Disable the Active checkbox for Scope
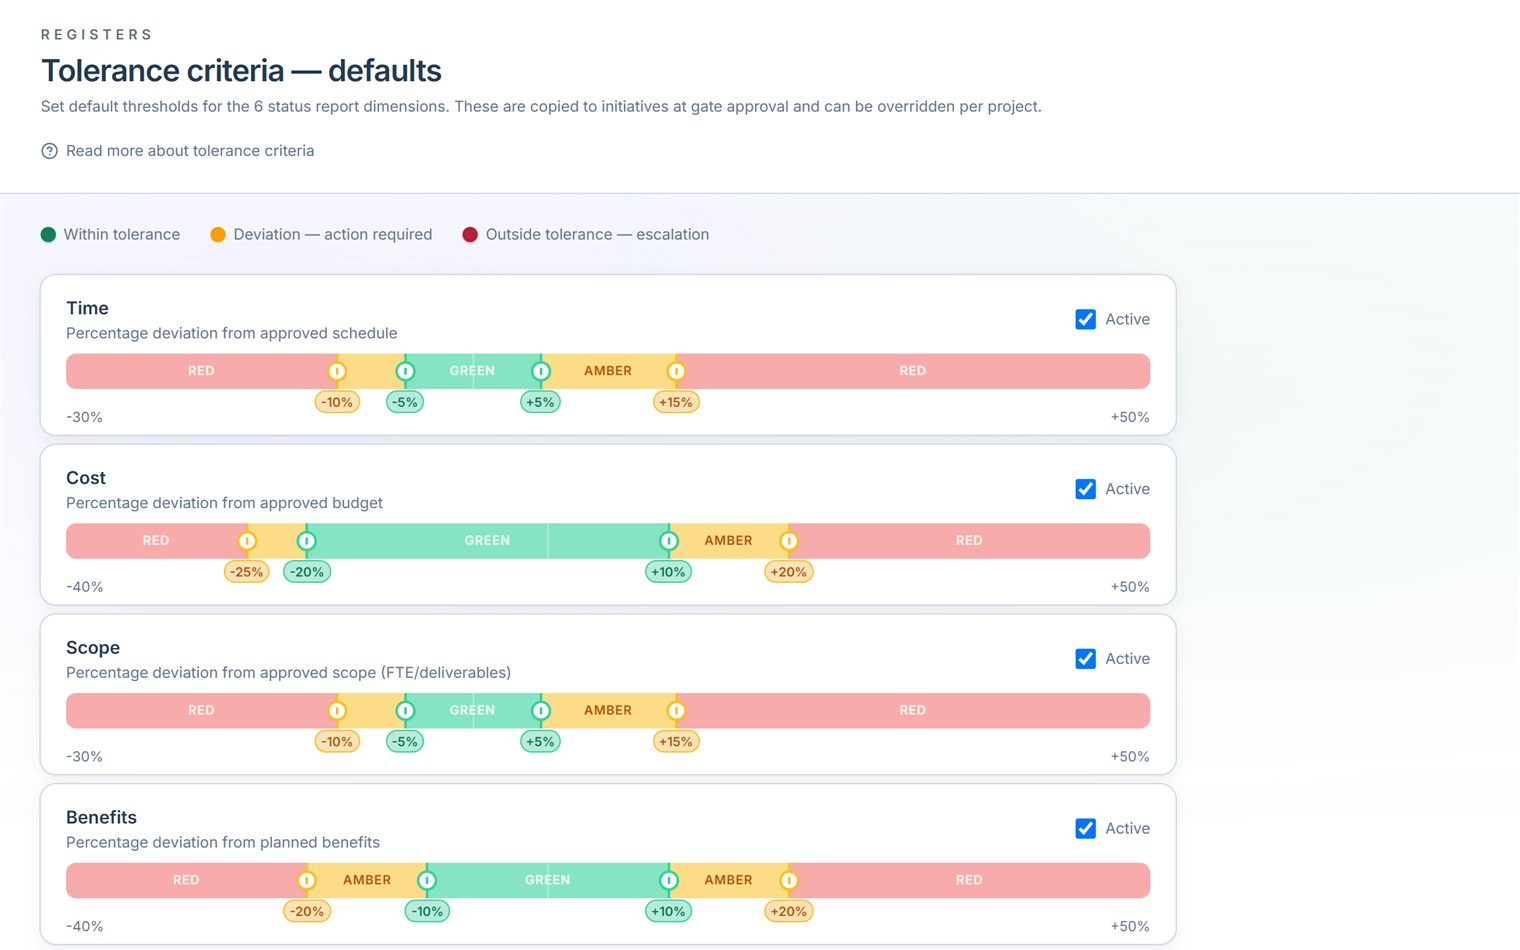Screen dimensions: 1520x950 click(x=1085, y=659)
